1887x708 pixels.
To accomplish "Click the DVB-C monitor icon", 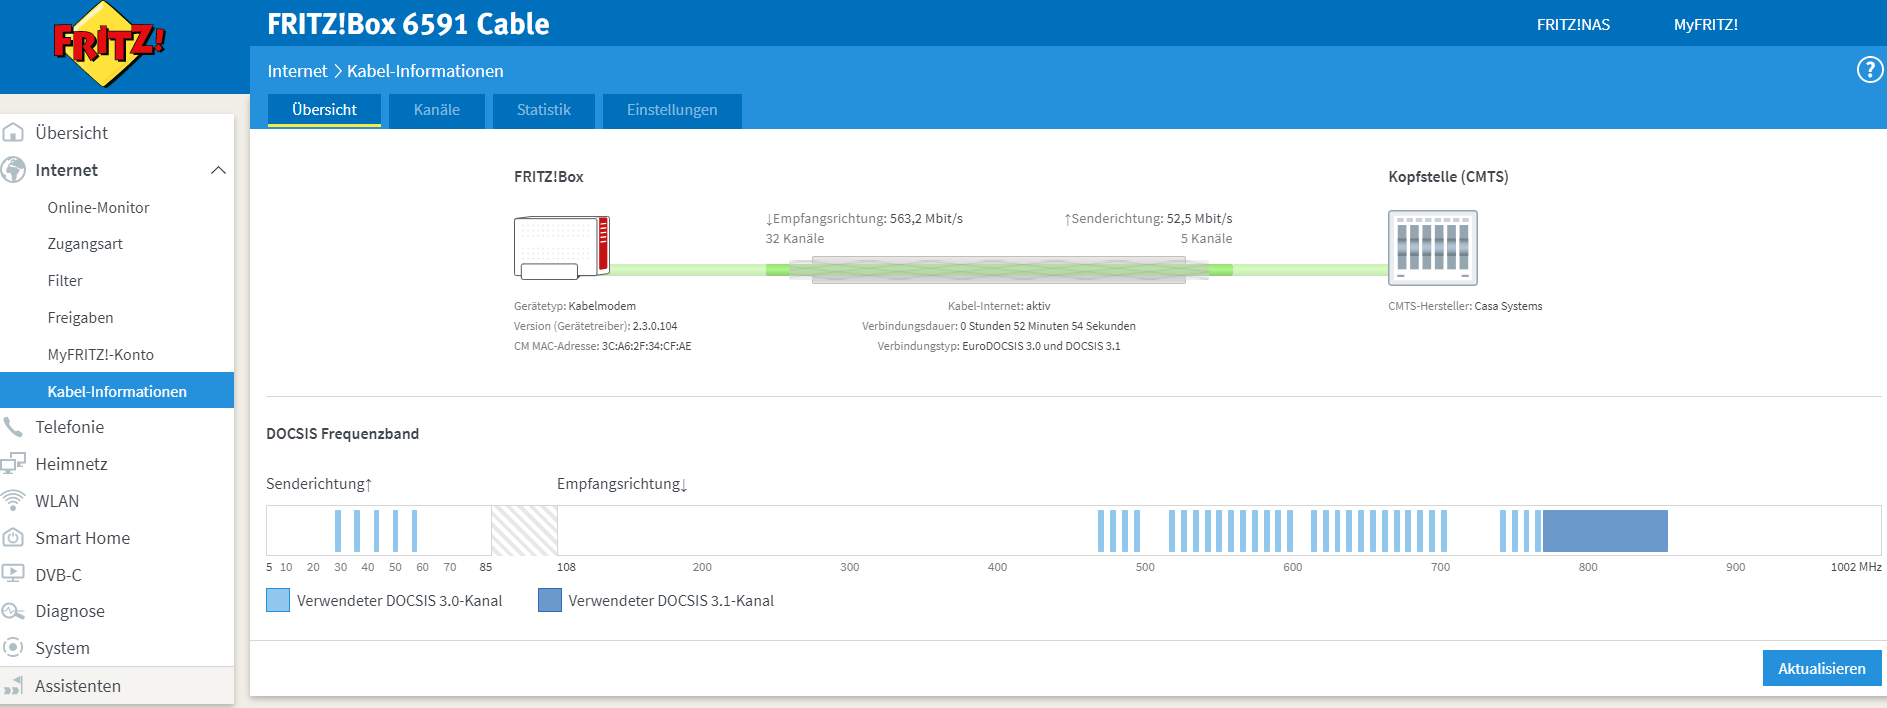I will pyautogui.click(x=13, y=574).
